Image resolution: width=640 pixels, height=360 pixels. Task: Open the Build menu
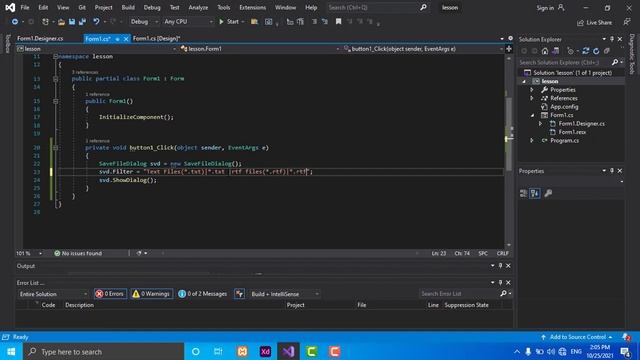[128, 7]
